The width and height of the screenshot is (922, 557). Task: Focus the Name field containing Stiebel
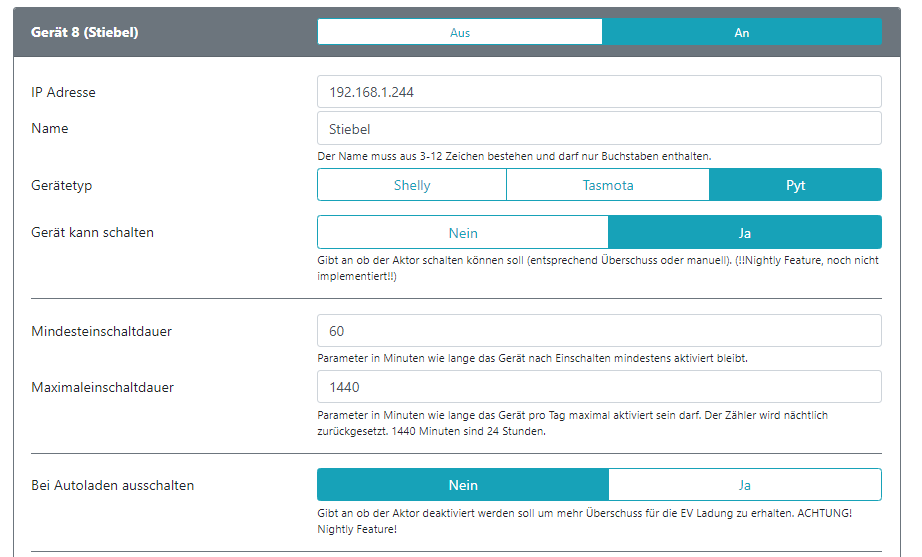point(599,128)
